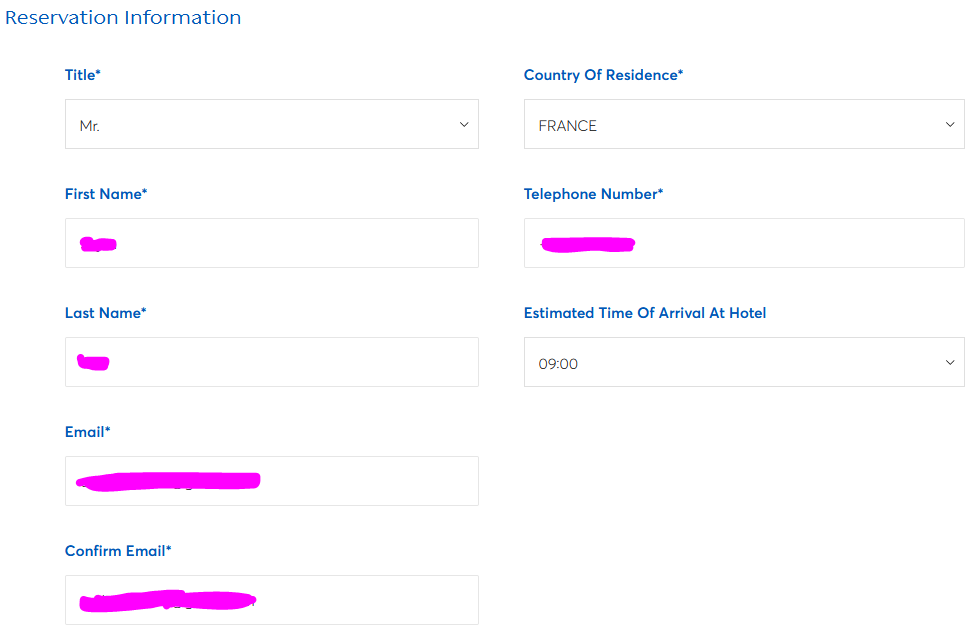Screen dimensions: 977x637
Task: Click the Country Of Residence* label
Action: coord(603,75)
